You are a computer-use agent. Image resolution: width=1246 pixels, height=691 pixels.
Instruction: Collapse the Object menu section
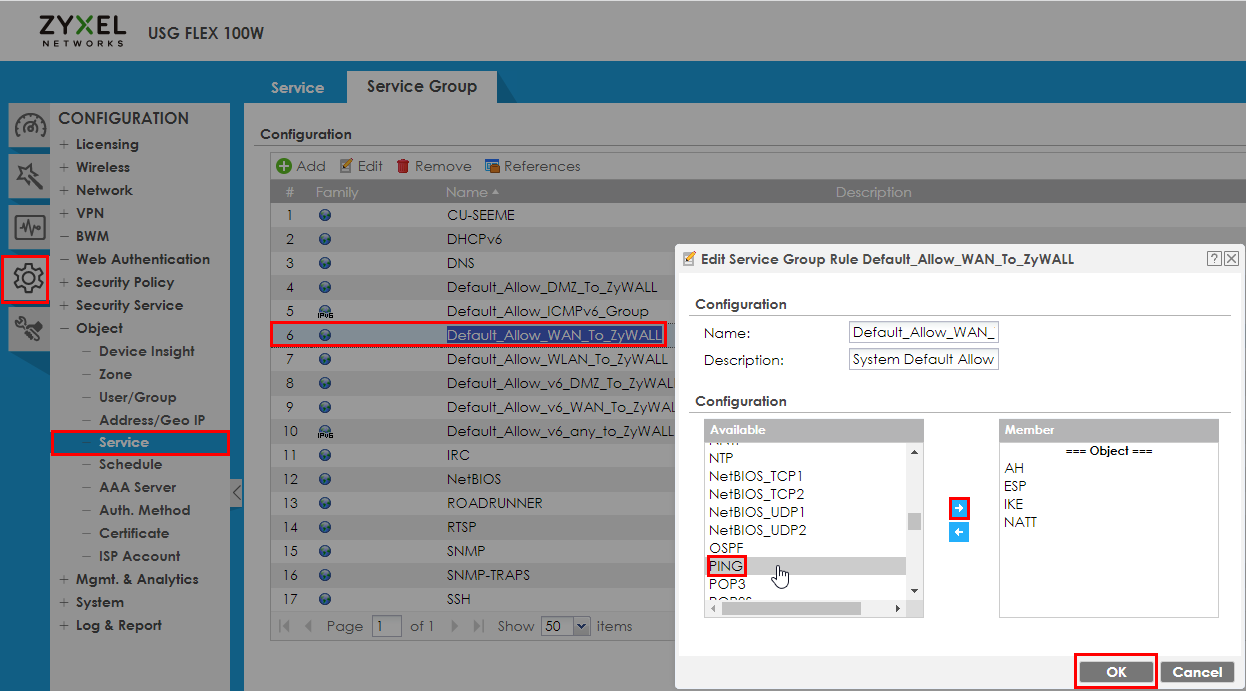click(64, 328)
